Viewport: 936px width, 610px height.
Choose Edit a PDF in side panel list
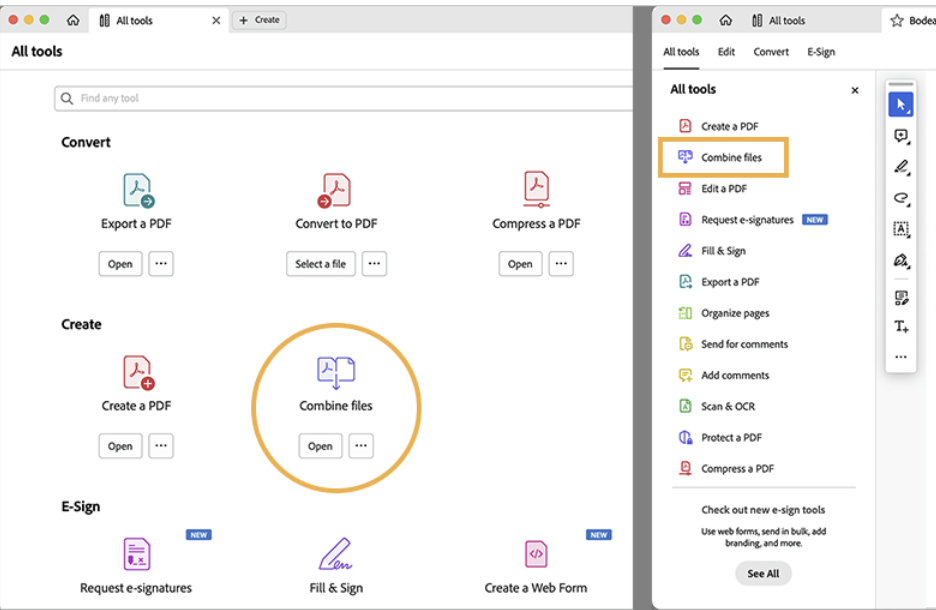713,189
